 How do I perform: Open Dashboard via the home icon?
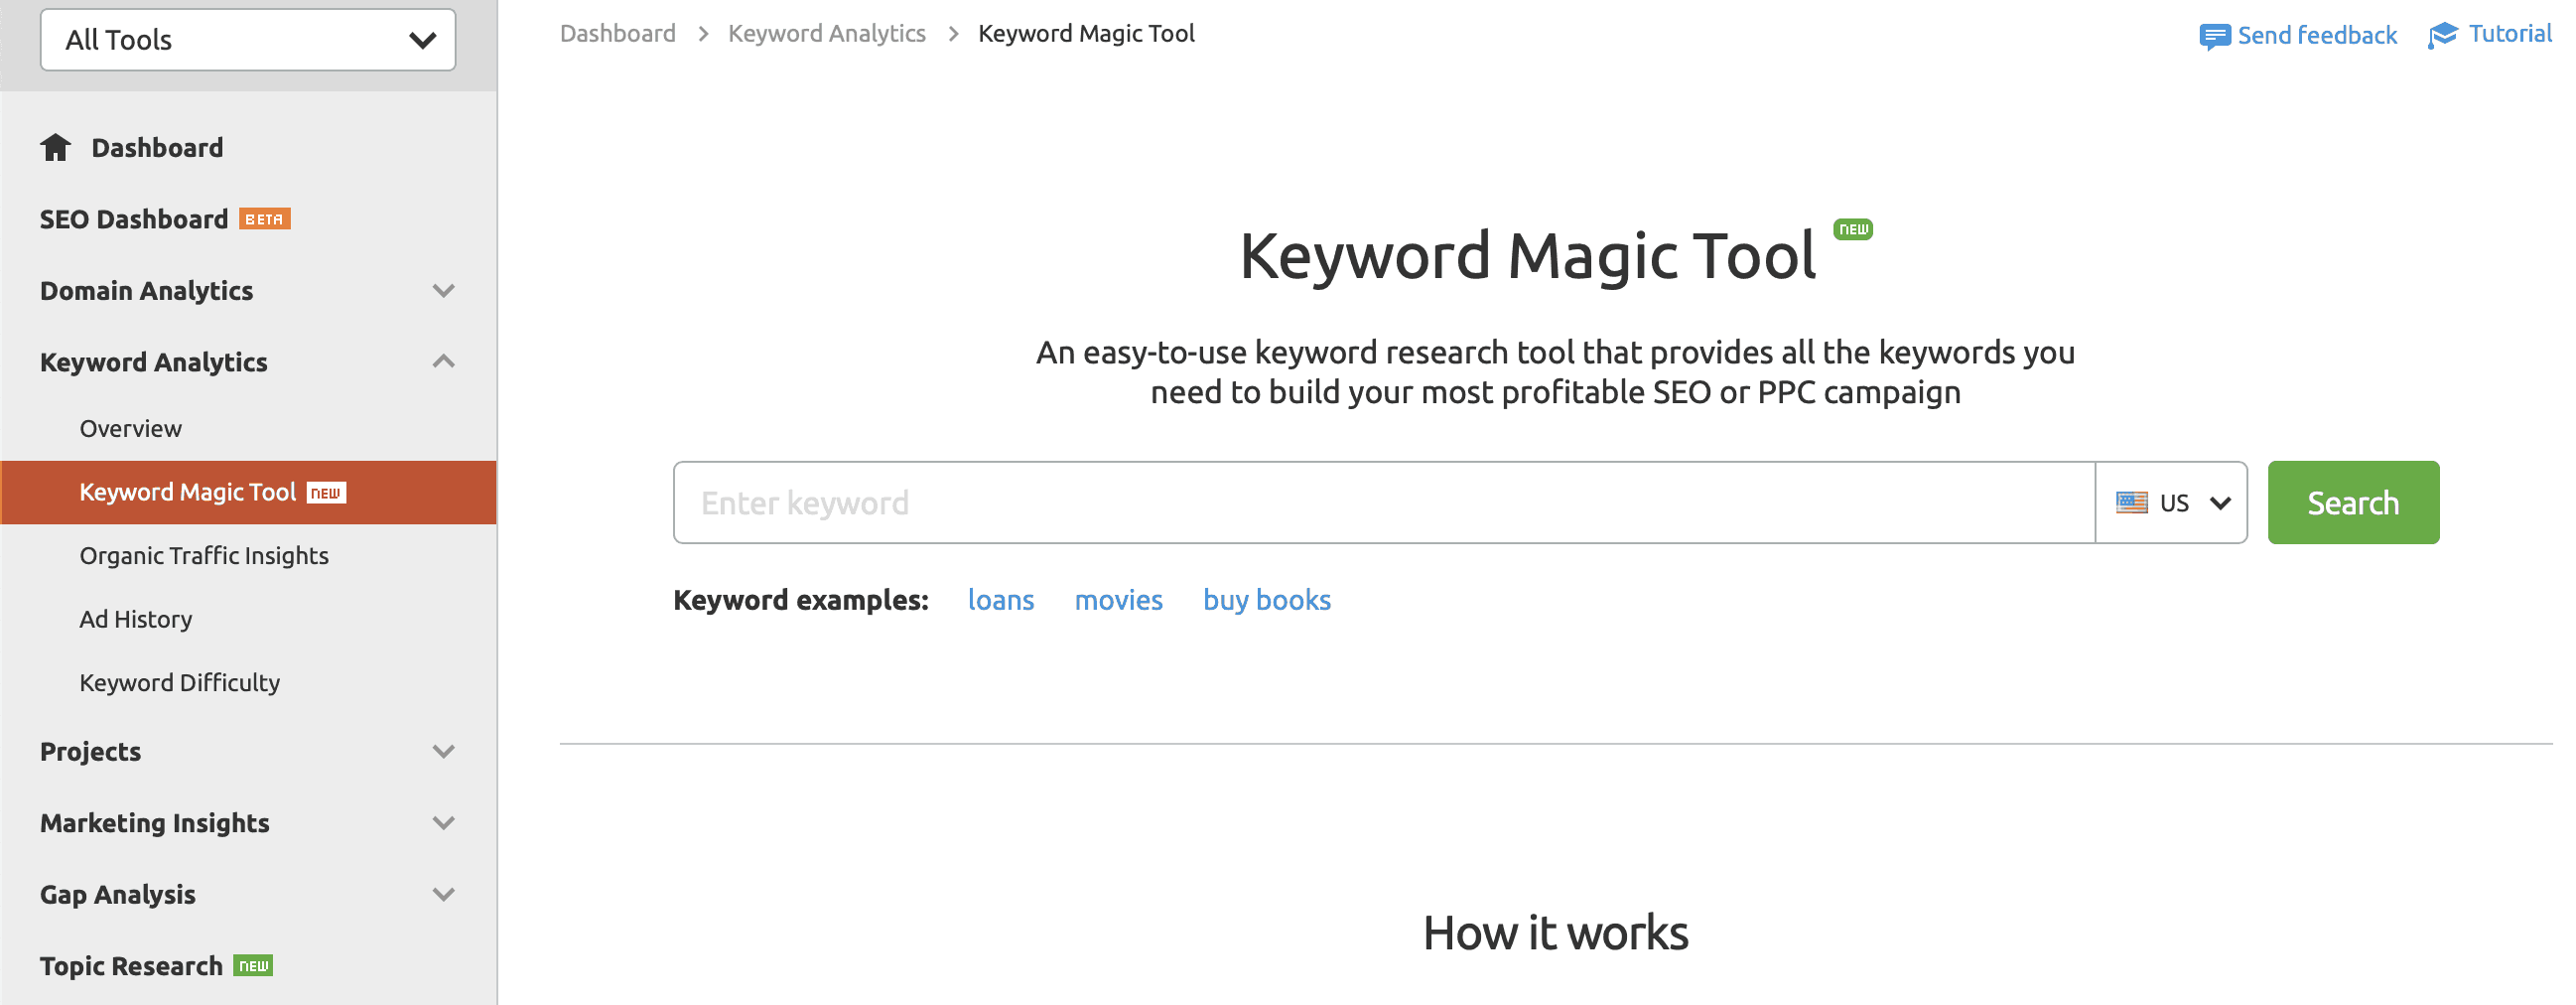(x=55, y=146)
